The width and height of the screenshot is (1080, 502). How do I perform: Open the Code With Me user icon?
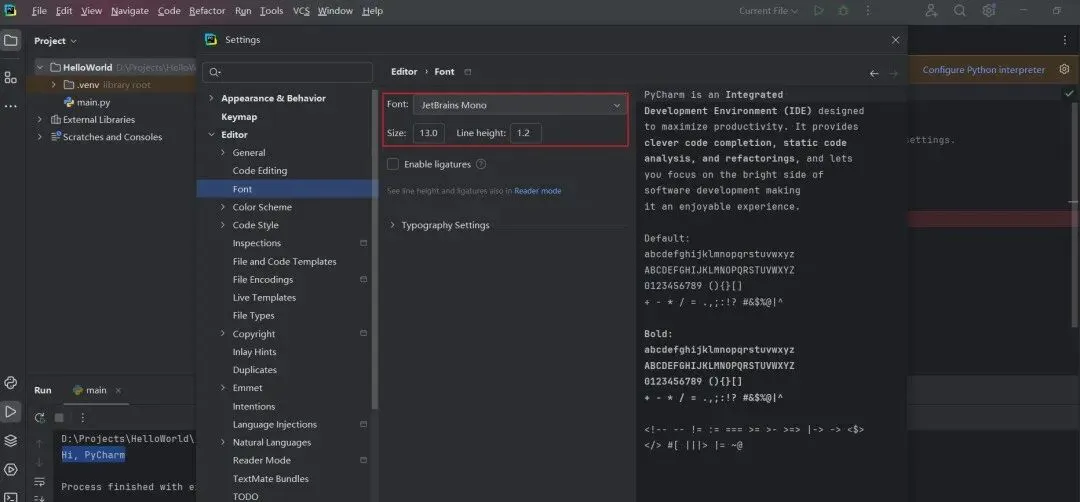tap(932, 11)
